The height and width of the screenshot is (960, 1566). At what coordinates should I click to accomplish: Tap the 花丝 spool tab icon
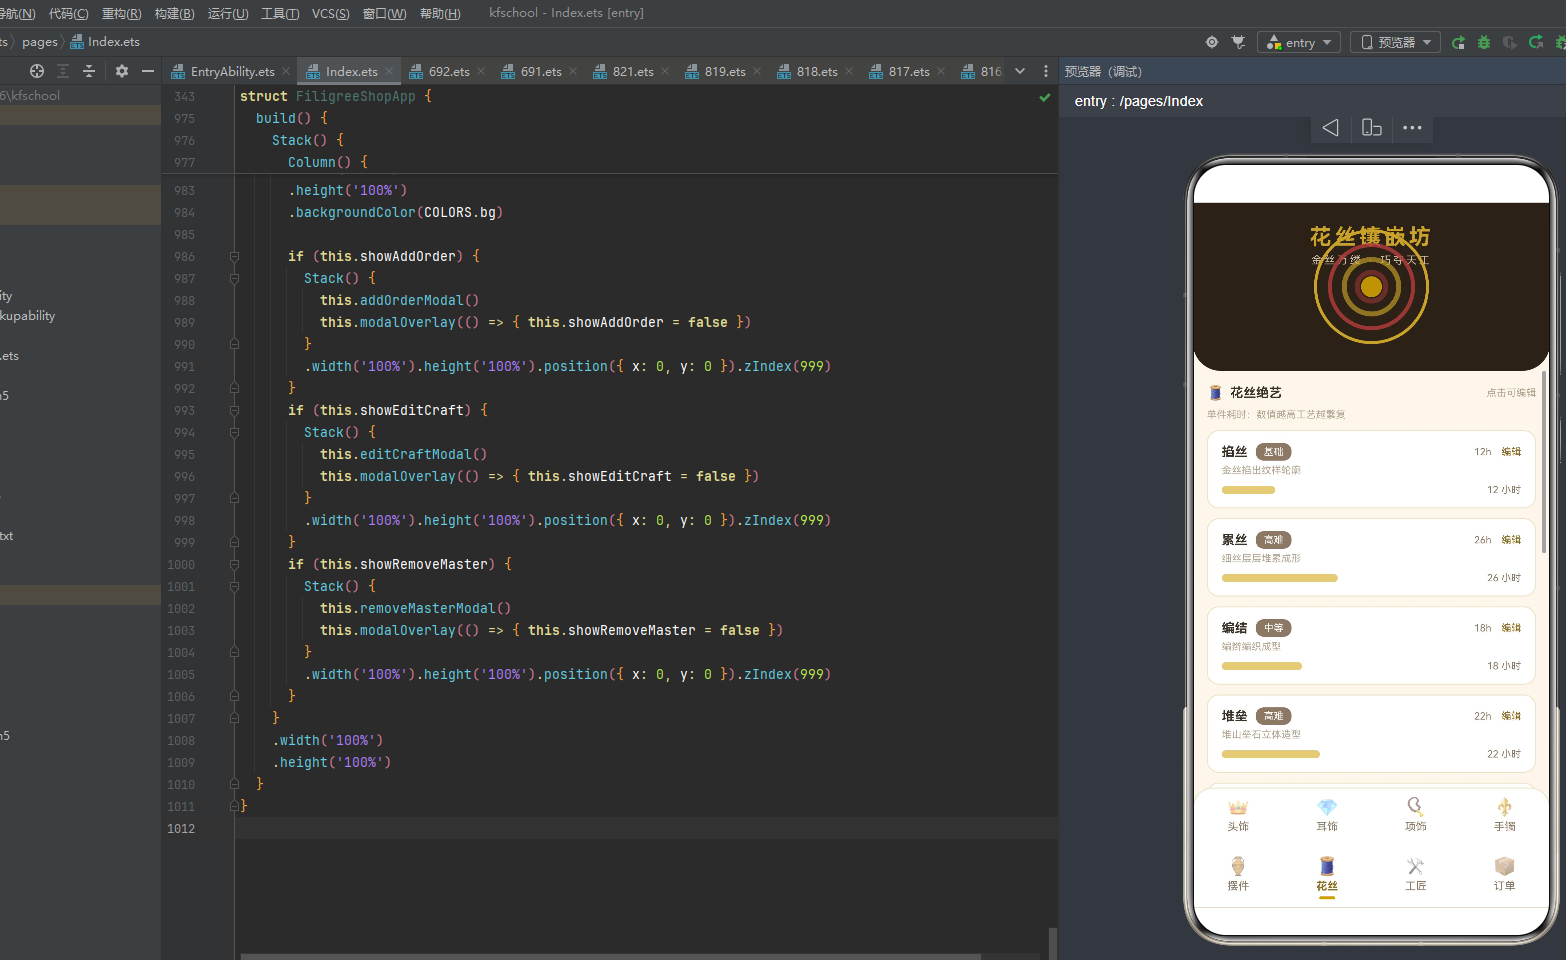point(1327,866)
